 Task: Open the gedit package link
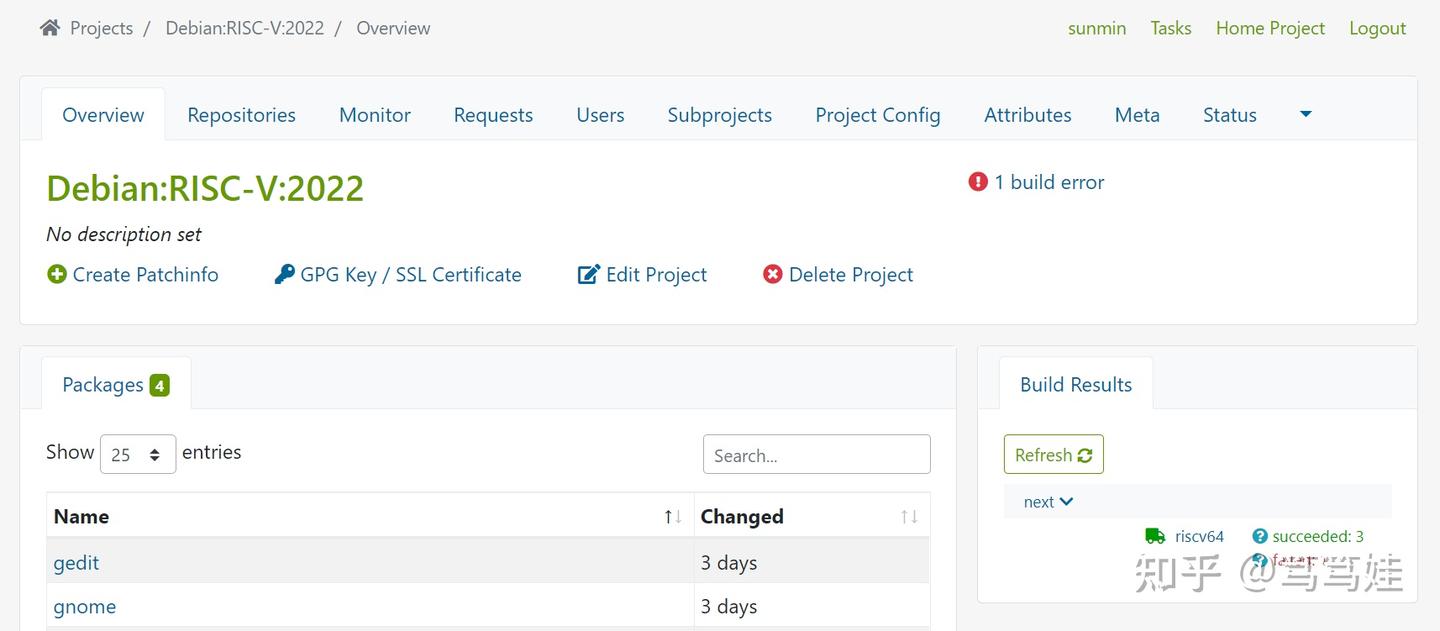click(76, 563)
